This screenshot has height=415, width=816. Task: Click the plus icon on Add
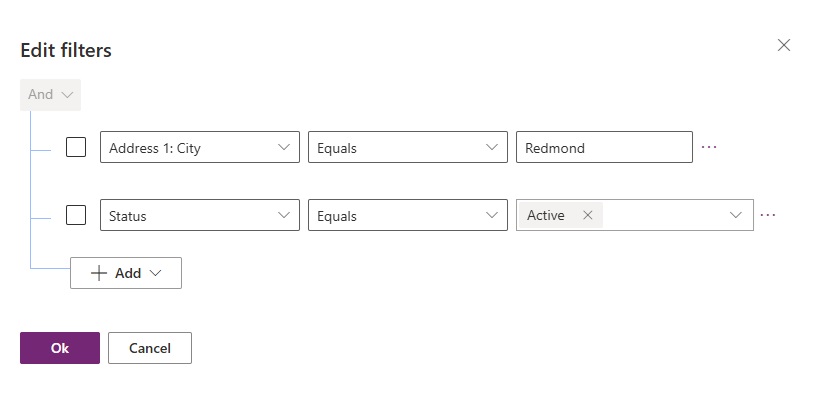(x=99, y=273)
